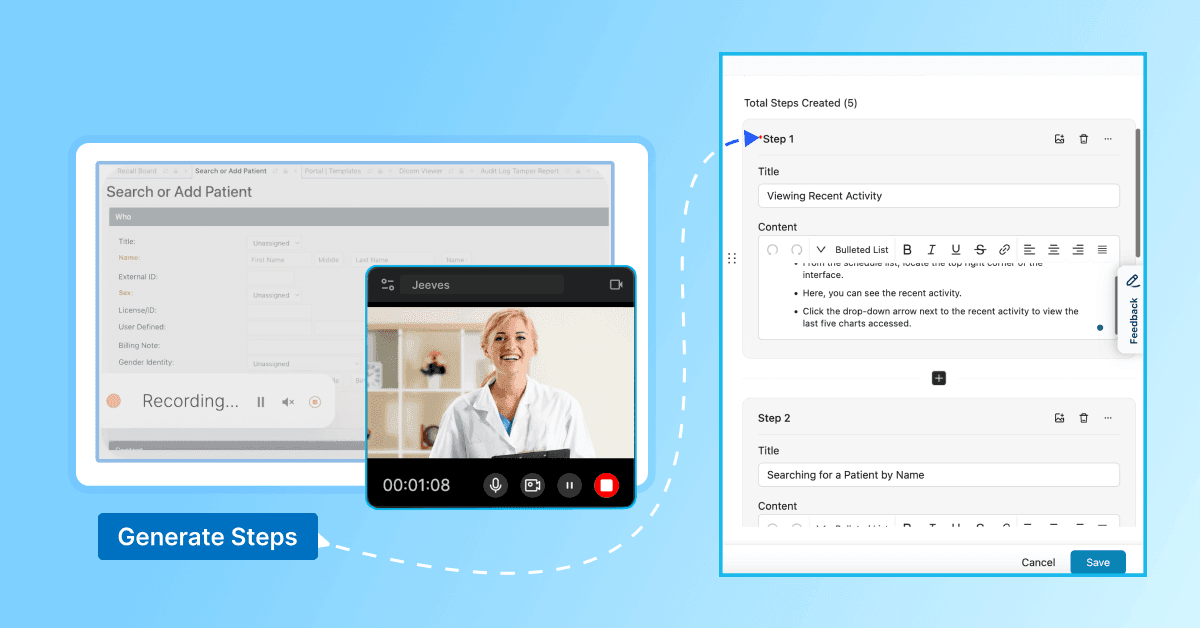The height and width of the screenshot is (628, 1200).
Task: Toggle underline in Step 1 editor
Action: click(x=956, y=249)
